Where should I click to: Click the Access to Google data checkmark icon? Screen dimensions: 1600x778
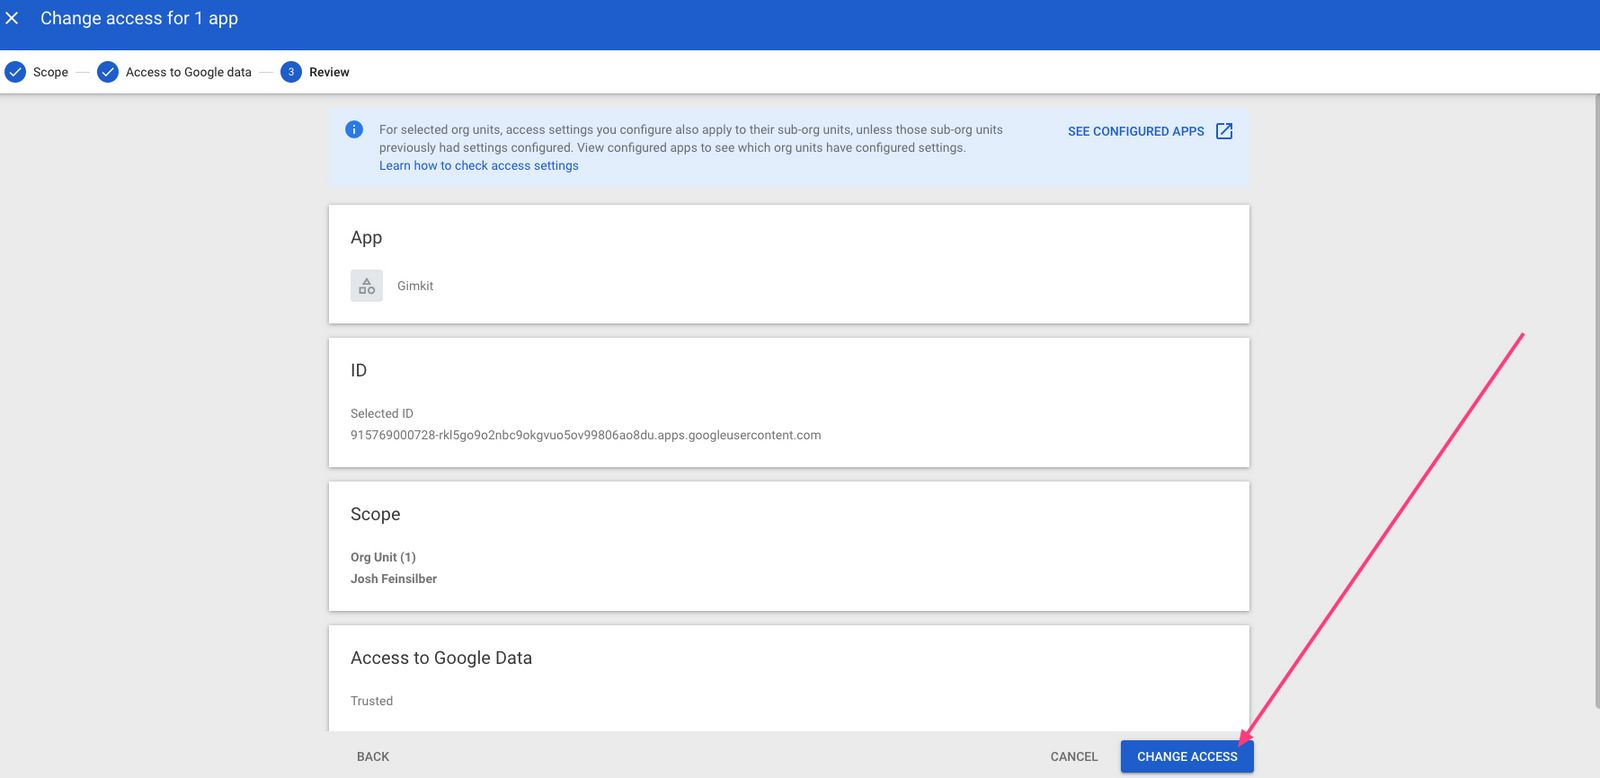(x=108, y=72)
